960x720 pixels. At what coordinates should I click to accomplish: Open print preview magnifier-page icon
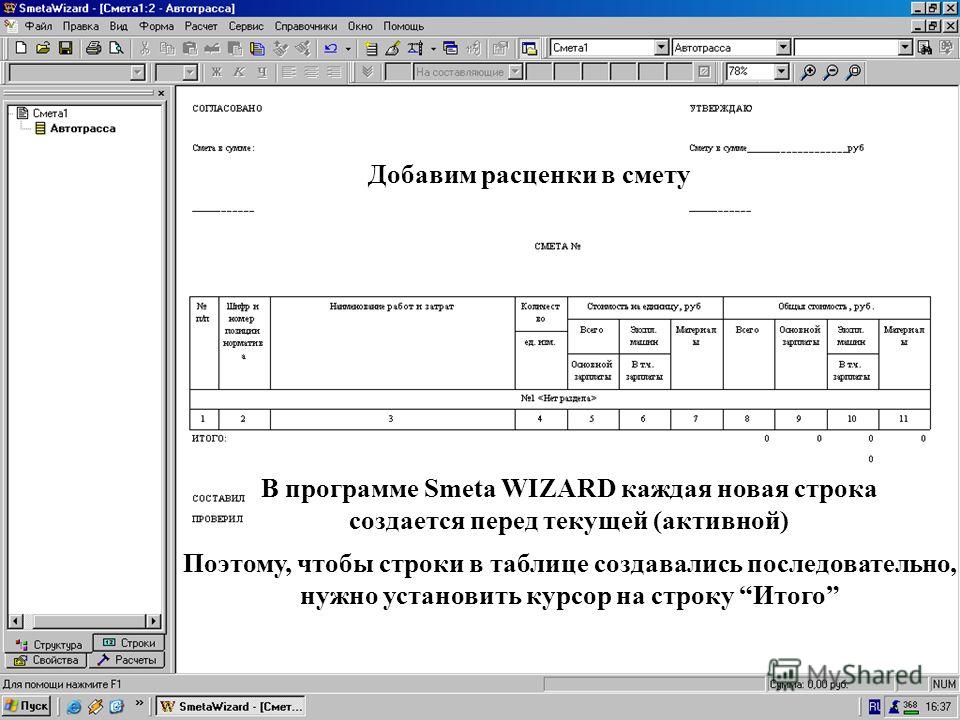pos(116,48)
